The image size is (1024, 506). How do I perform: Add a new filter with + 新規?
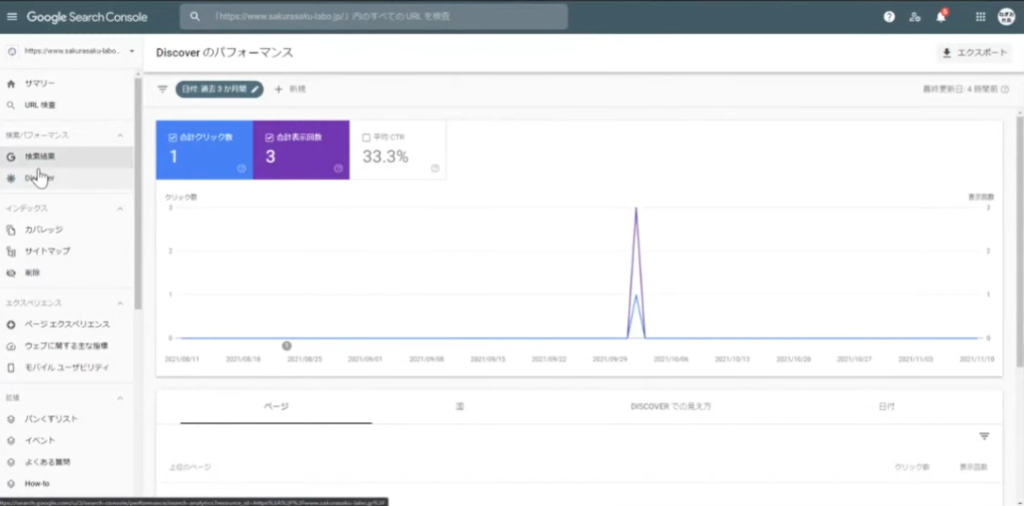click(x=290, y=89)
